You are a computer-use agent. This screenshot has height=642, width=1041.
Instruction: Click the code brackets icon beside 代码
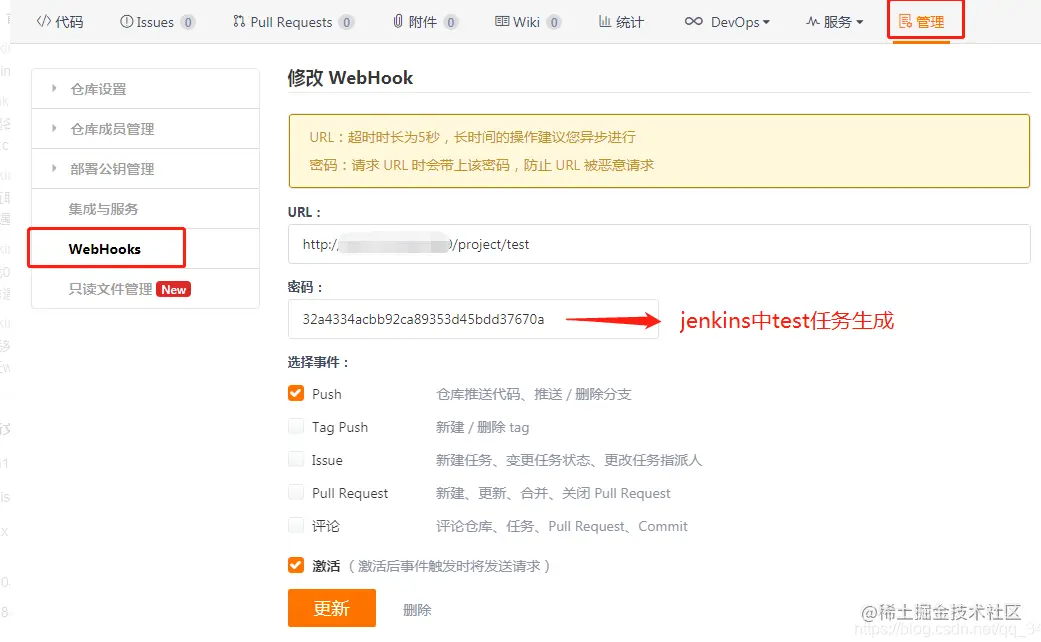point(43,21)
